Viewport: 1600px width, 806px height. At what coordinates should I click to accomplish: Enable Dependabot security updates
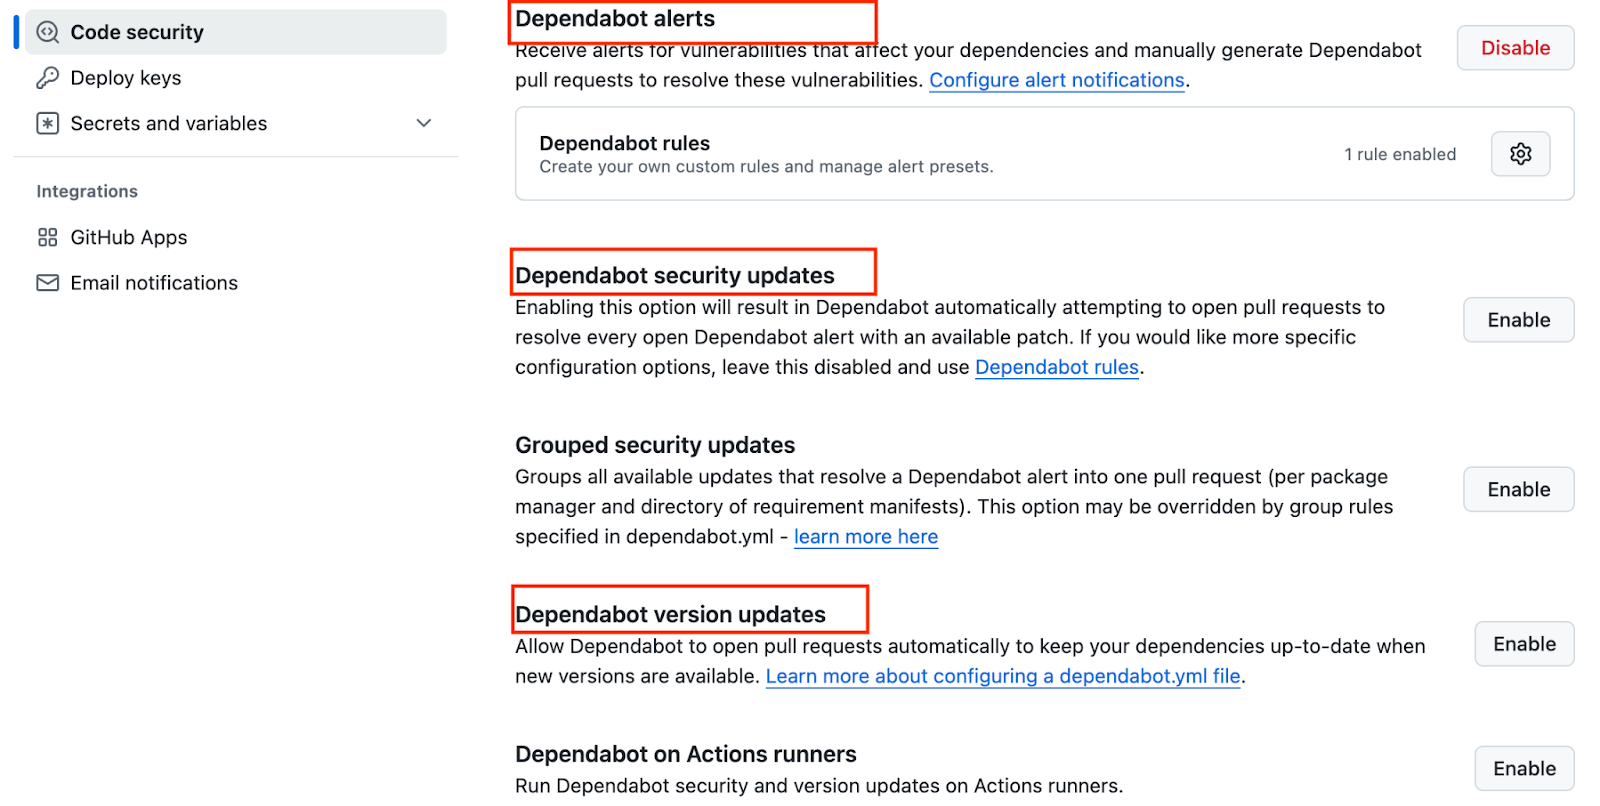point(1518,319)
